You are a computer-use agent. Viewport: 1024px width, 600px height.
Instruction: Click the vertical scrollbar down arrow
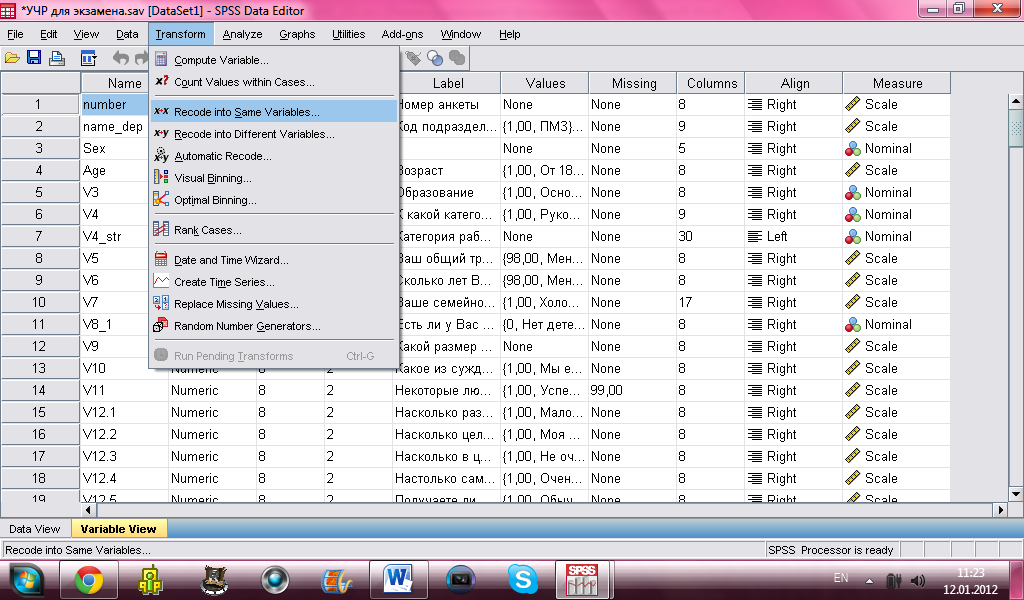(1016, 494)
